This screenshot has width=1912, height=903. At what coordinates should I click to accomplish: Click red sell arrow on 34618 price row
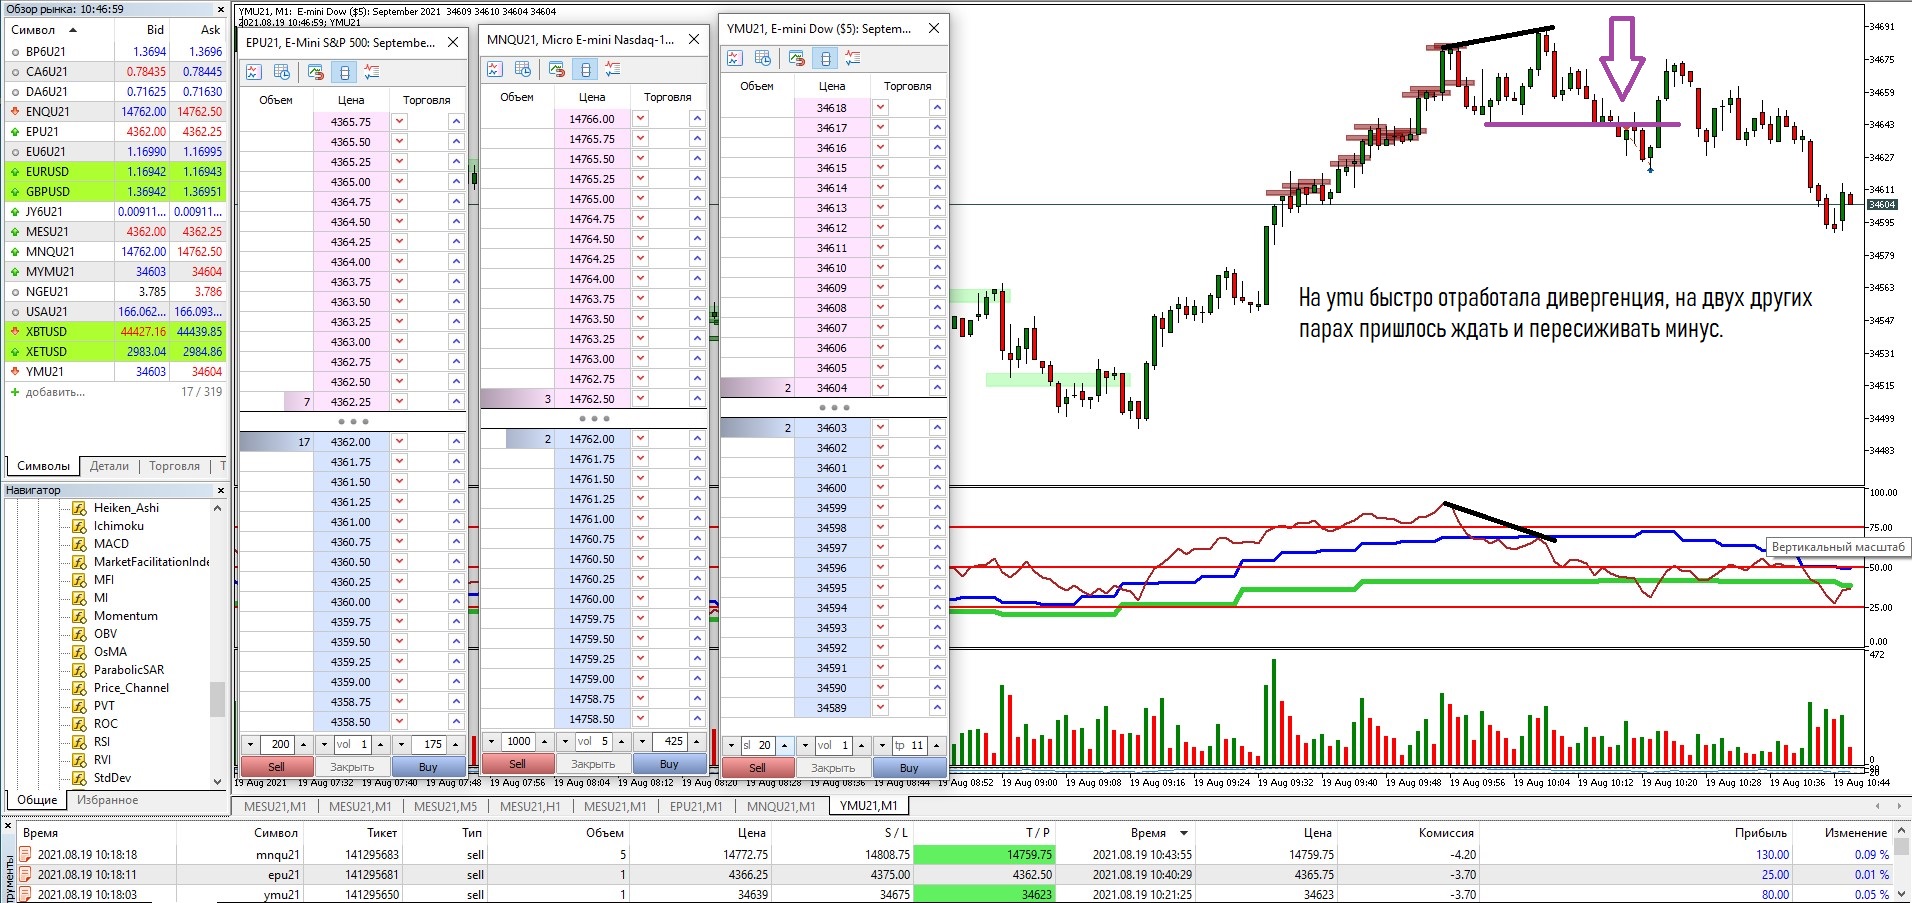880,108
